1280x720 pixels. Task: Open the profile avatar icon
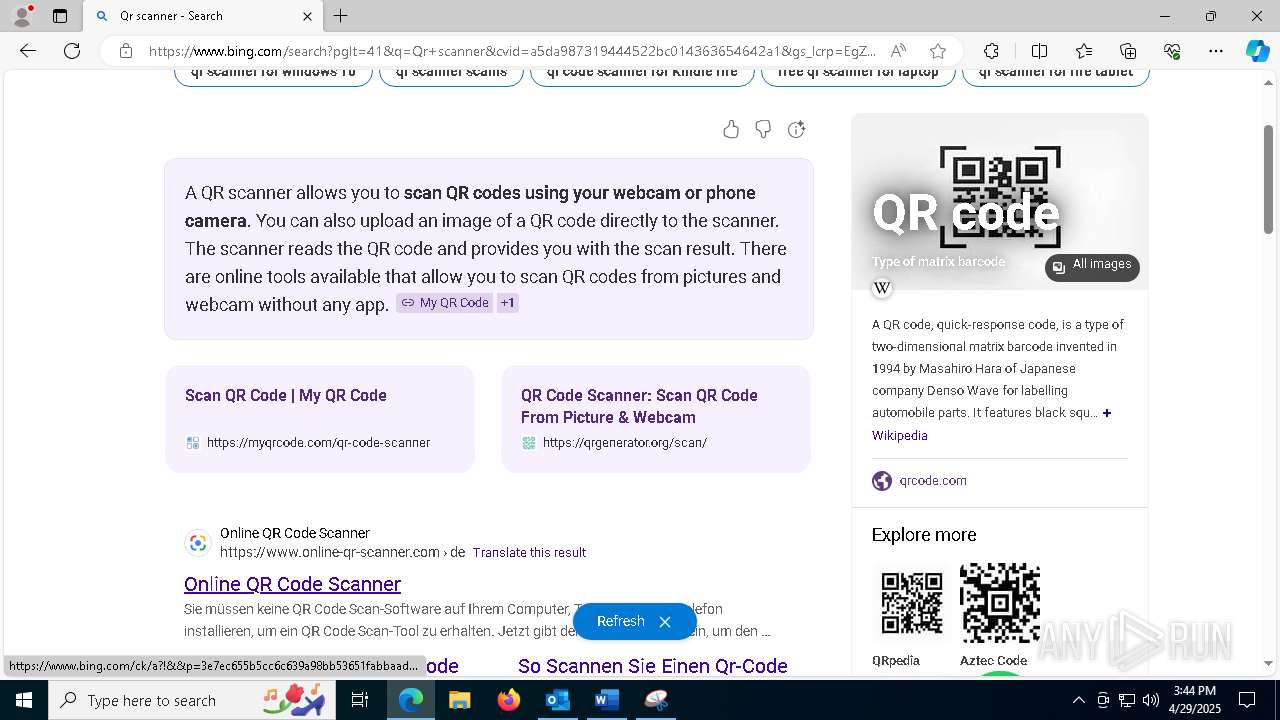(22, 16)
